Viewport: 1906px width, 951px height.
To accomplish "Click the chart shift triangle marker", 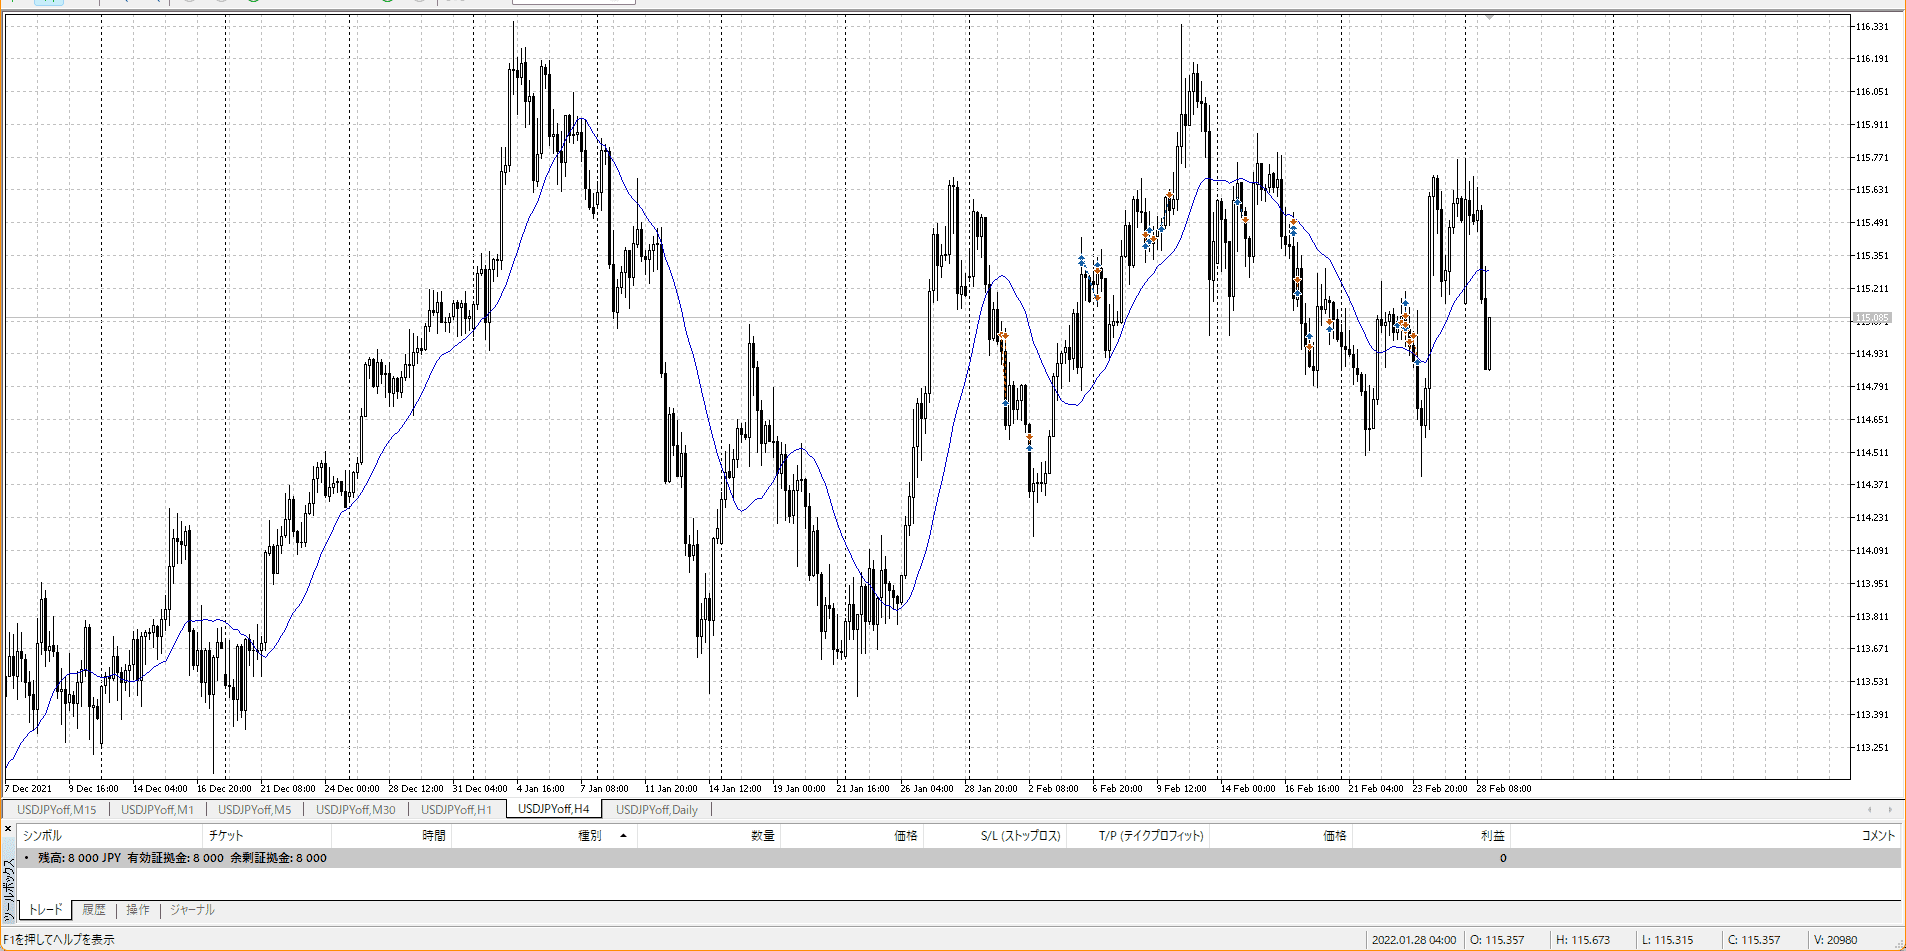I will point(1489,17).
